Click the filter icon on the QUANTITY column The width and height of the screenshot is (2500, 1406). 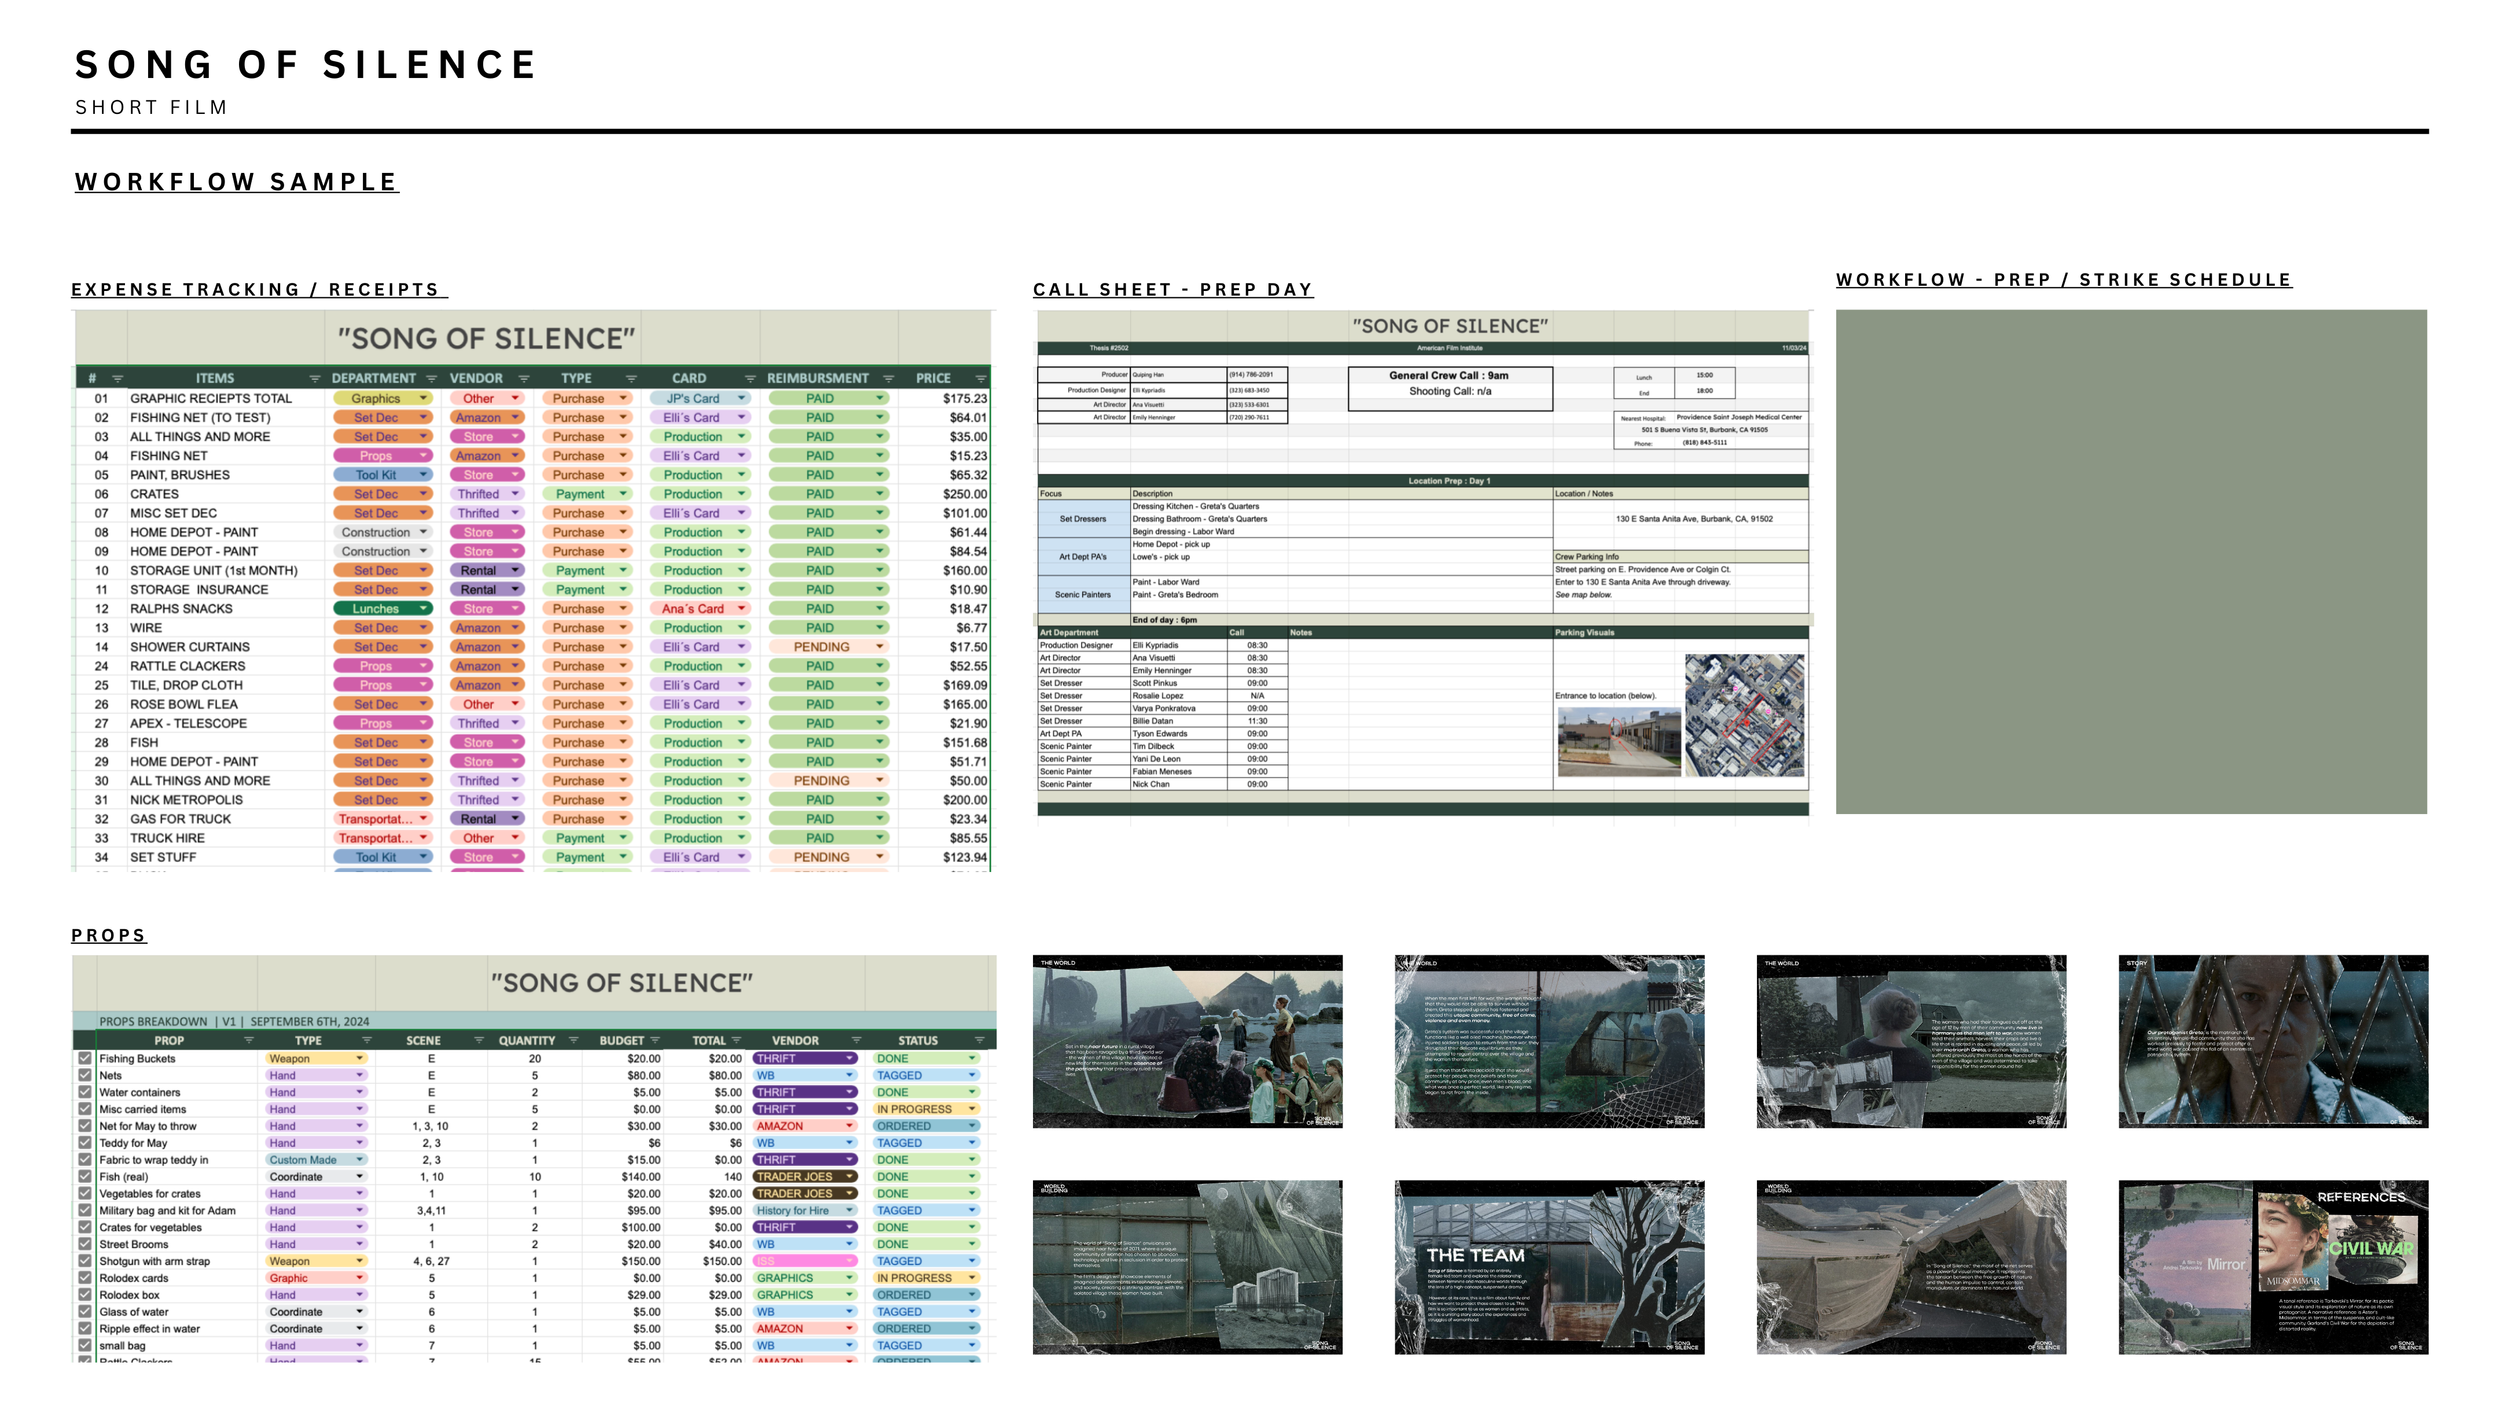click(573, 1040)
